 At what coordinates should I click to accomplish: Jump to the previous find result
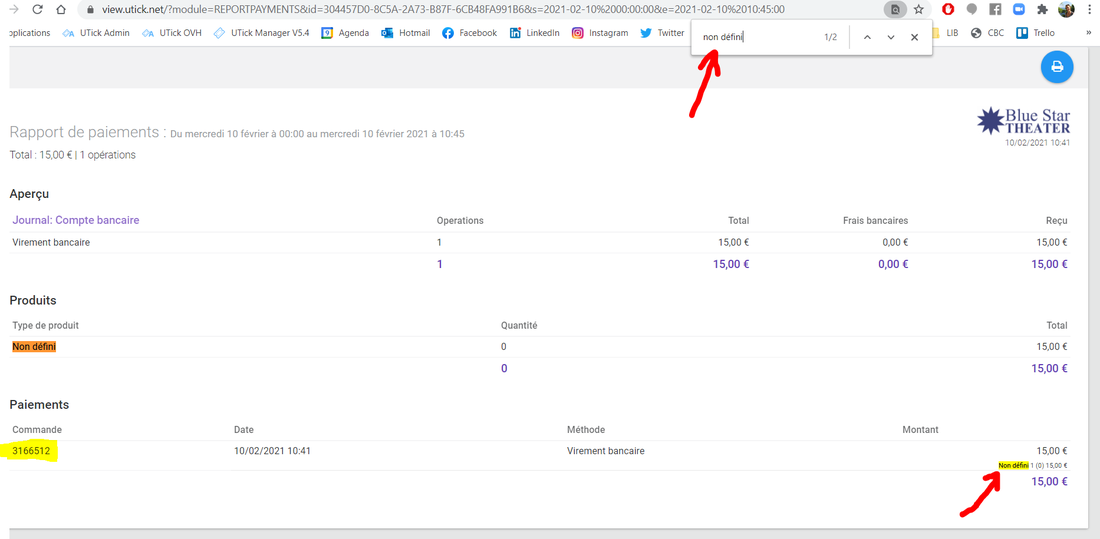(867, 37)
